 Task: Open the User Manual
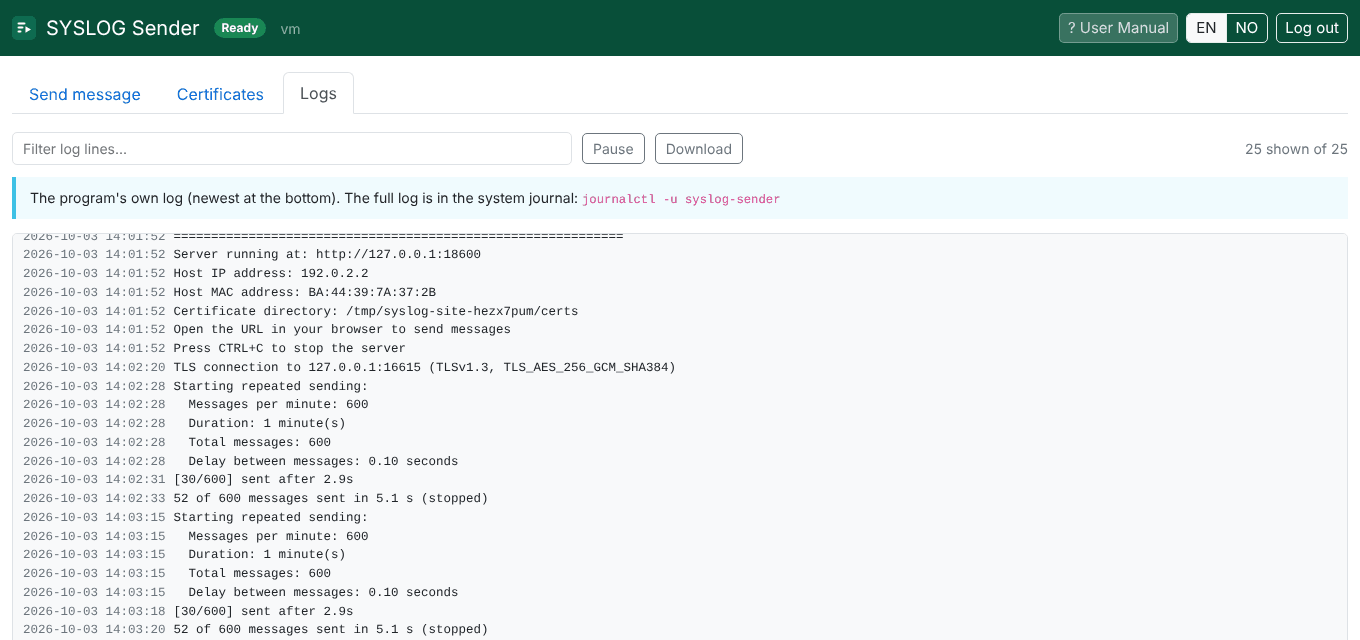point(1118,28)
